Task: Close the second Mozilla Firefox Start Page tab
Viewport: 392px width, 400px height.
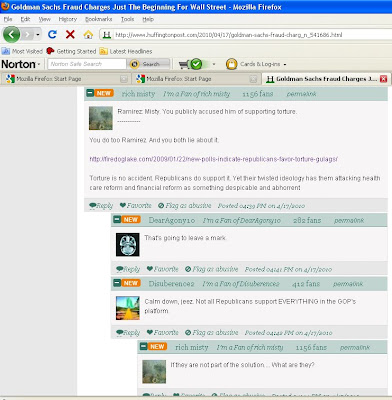Action: coord(253,79)
